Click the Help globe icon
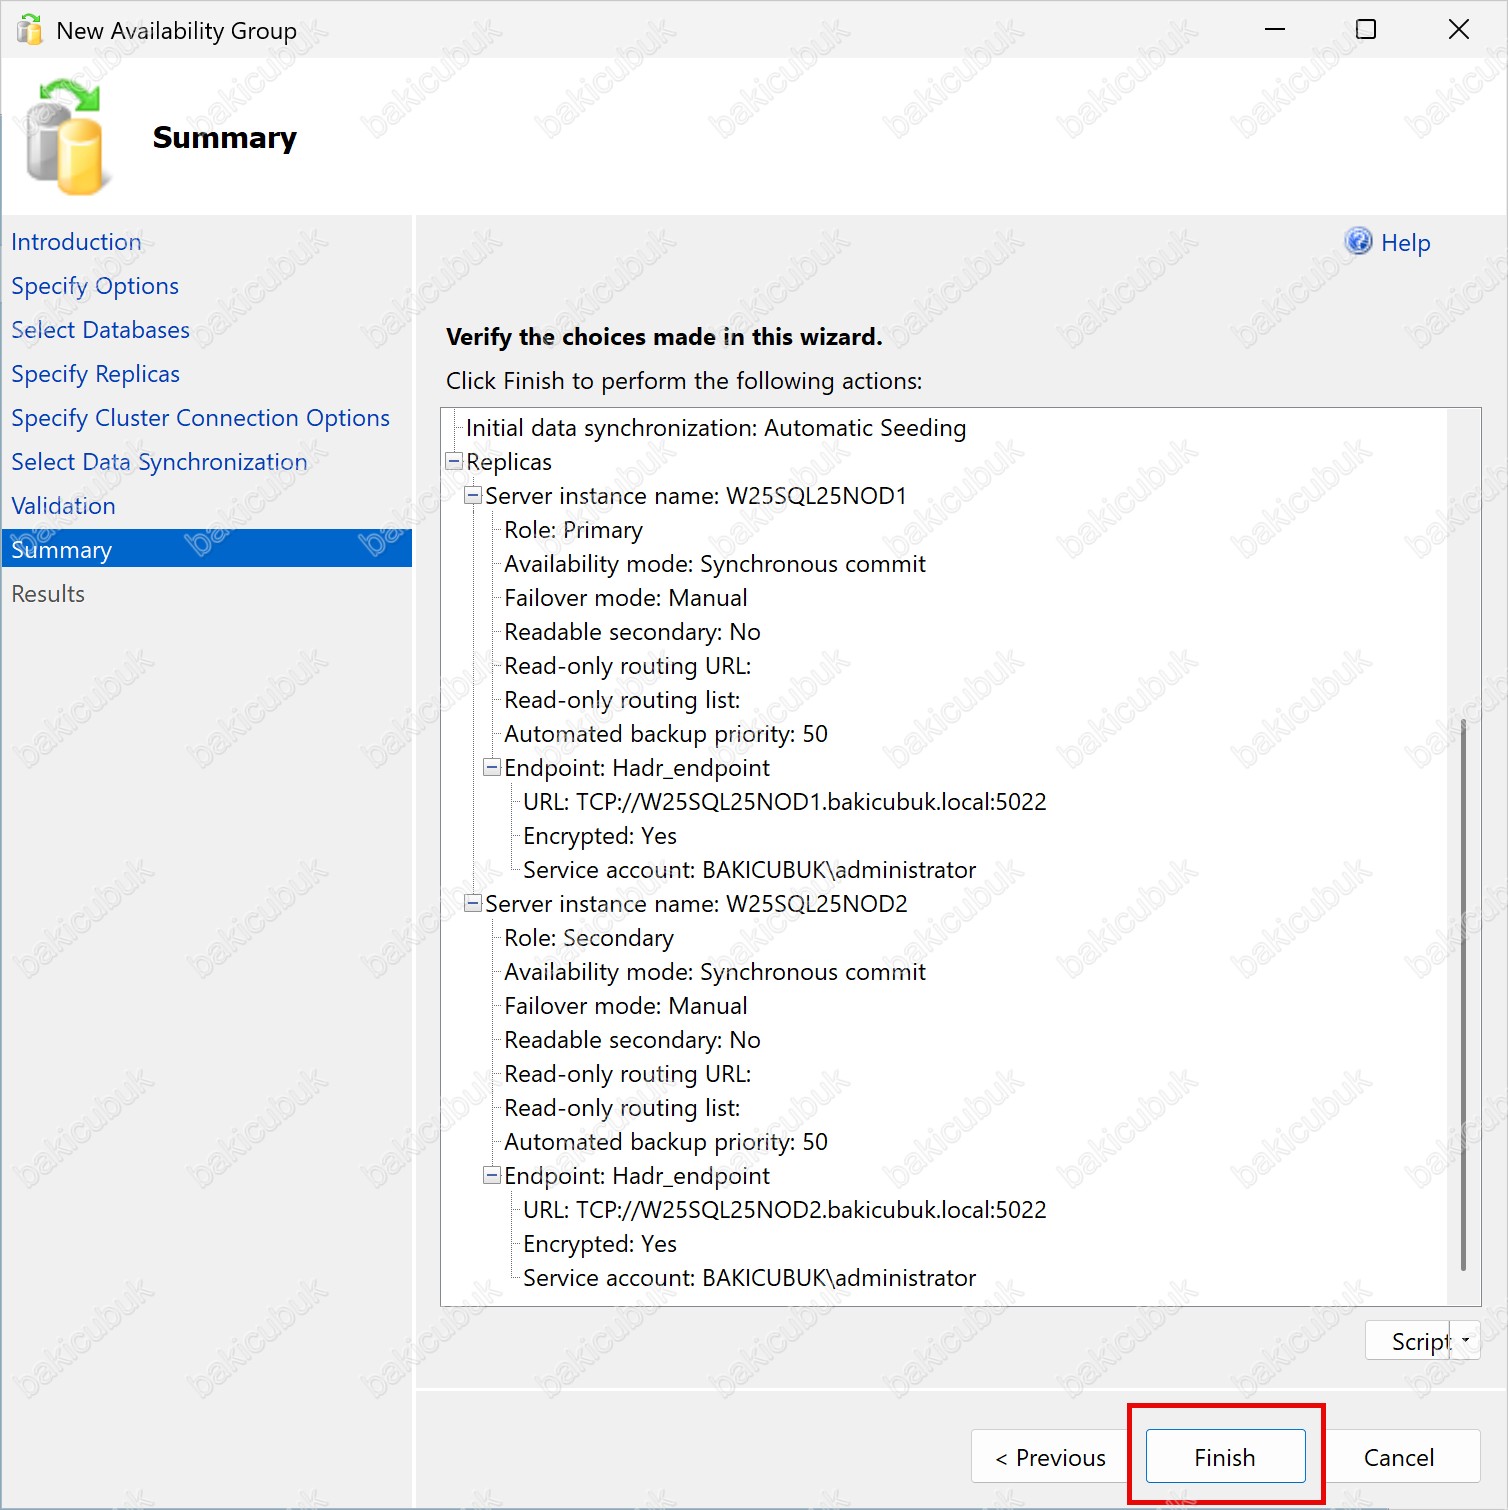This screenshot has width=1508, height=1510. tap(1358, 241)
